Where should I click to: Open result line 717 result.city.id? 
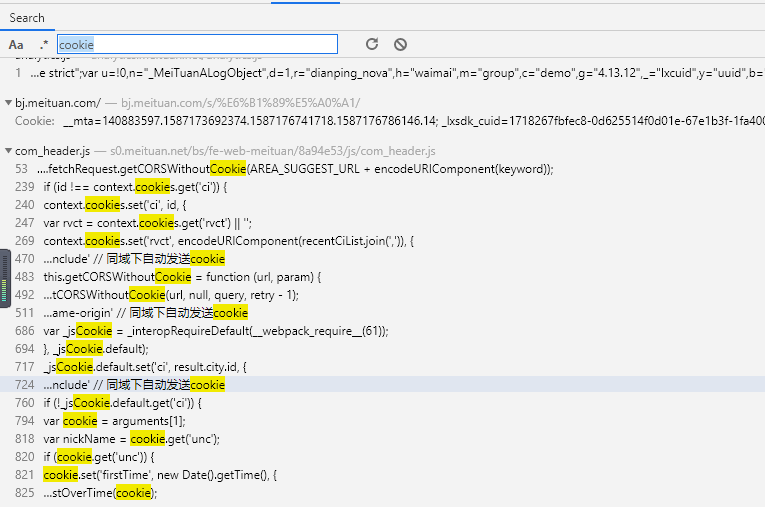382,367
